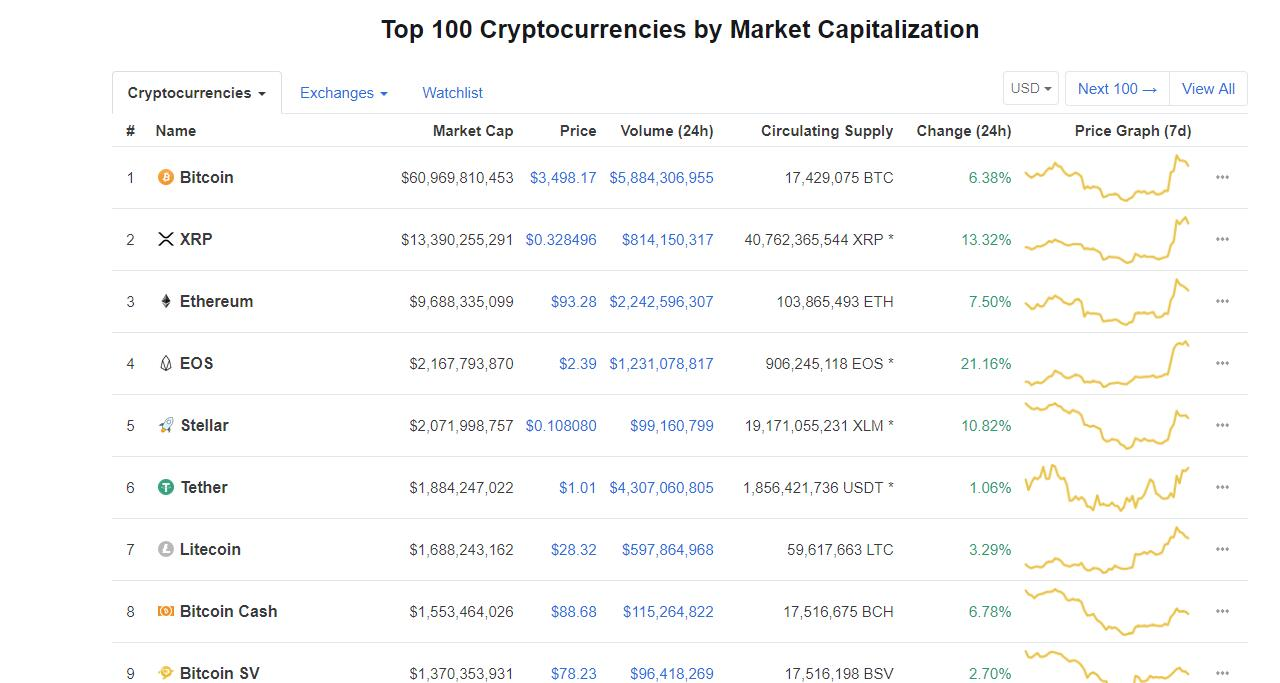Screen dimensions: 1280x683
Task: Click the Tether logo icon
Action: click(x=166, y=487)
